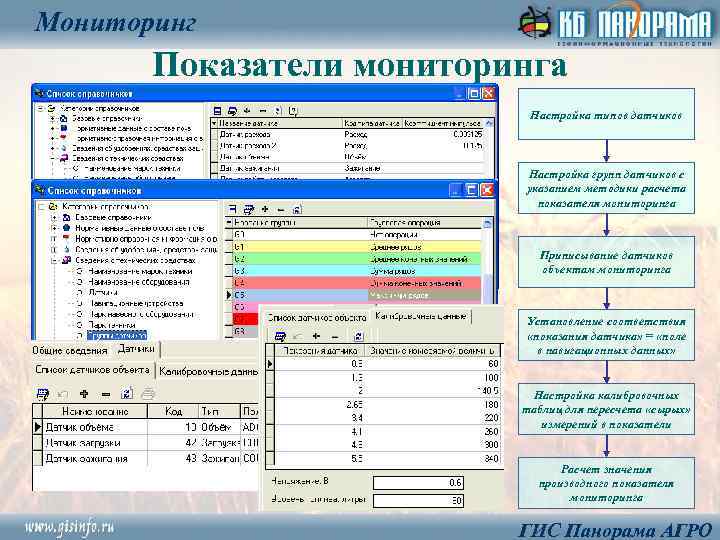Click the delete (minus) icon in the lower Список справочников window toolbar
The width and height of the screenshot is (720, 540).
(281, 209)
